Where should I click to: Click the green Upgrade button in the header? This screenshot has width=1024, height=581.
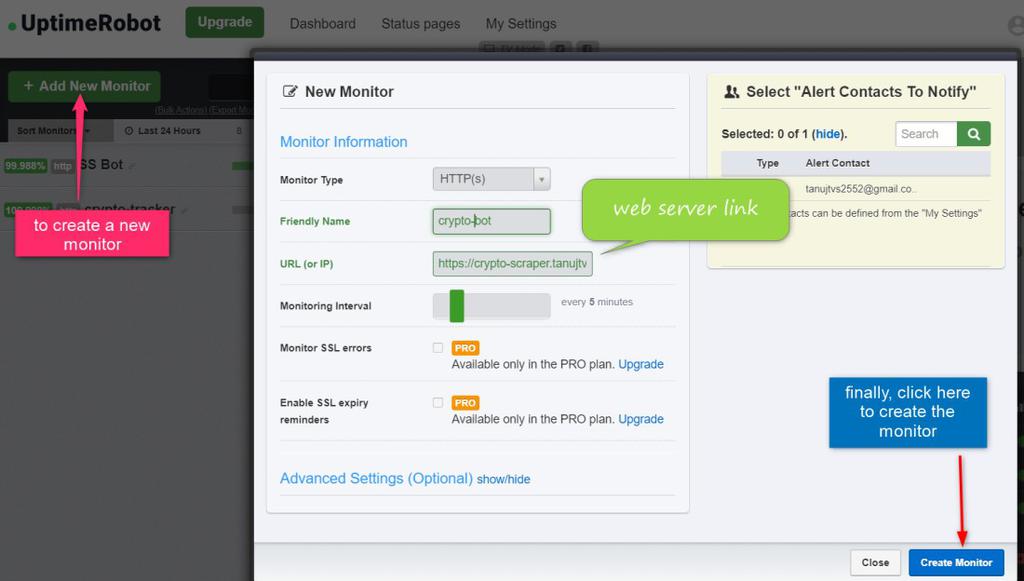[x=225, y=22]
